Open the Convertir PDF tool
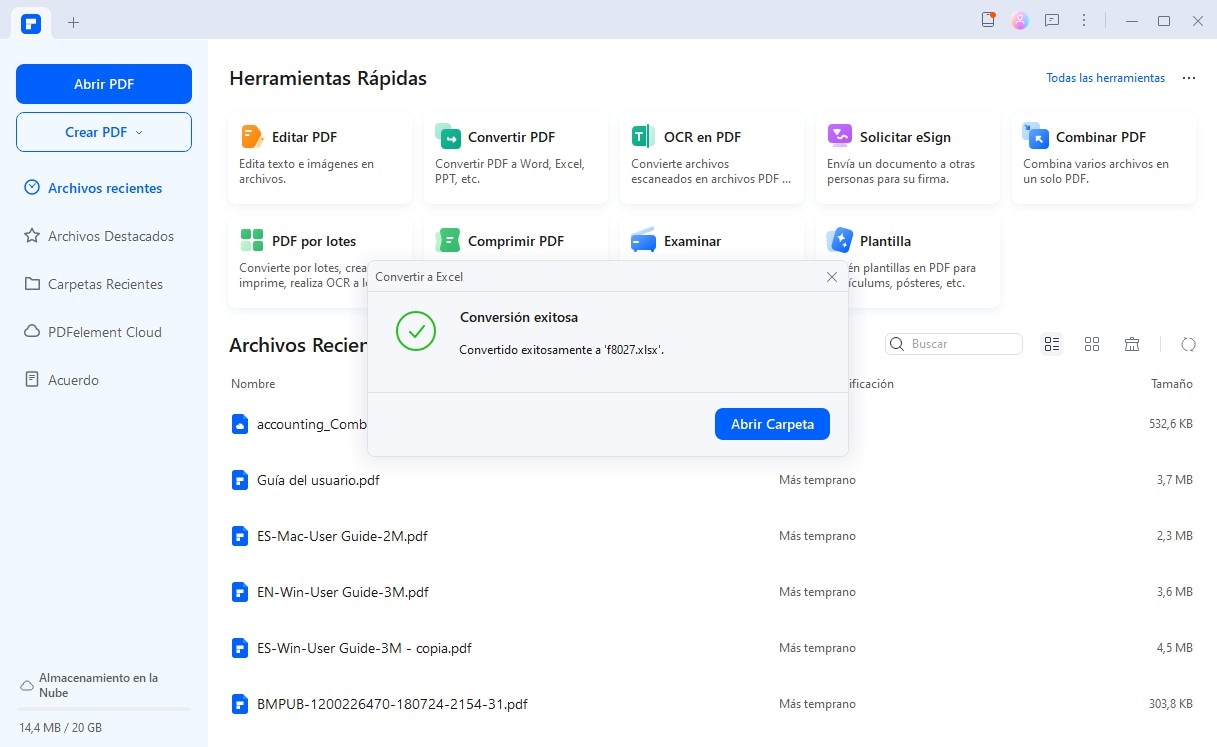The image size is (1217, 747). coord(516,159)
